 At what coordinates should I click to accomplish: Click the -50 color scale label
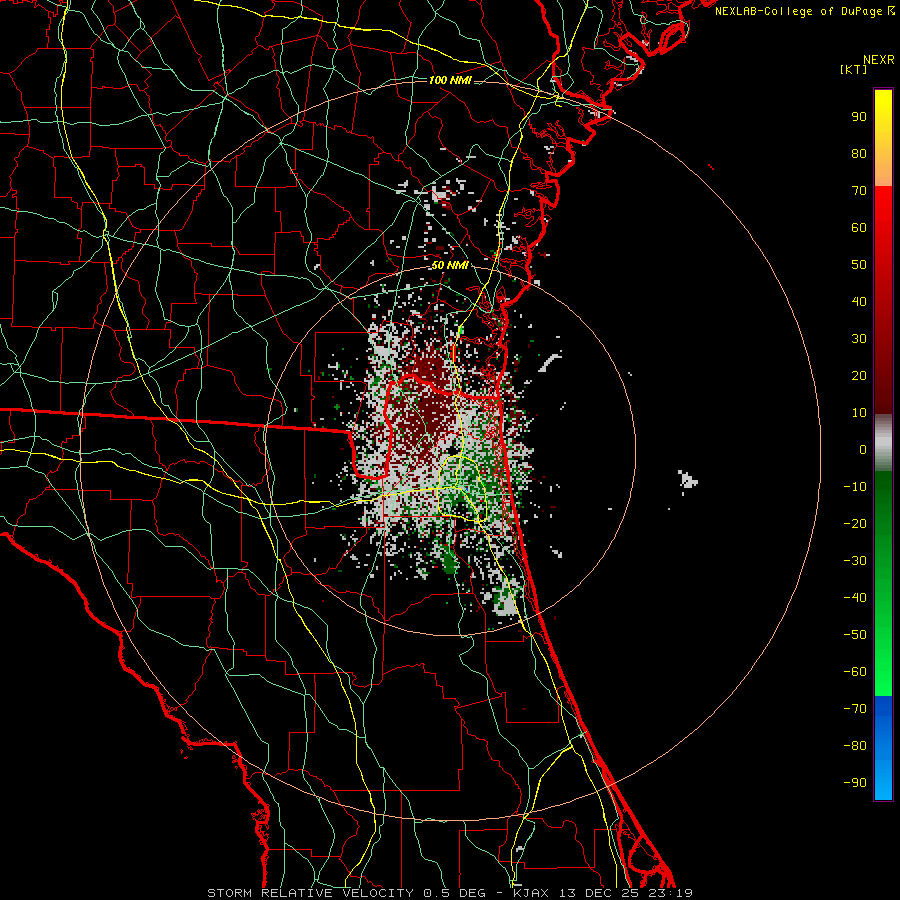(x=855, y=635)
